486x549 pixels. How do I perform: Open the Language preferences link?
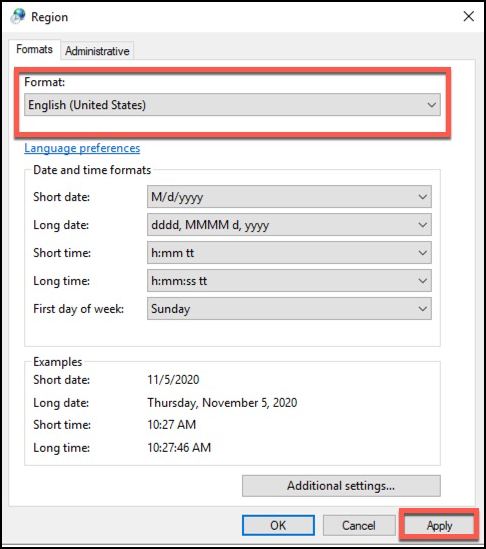[82, 148]
